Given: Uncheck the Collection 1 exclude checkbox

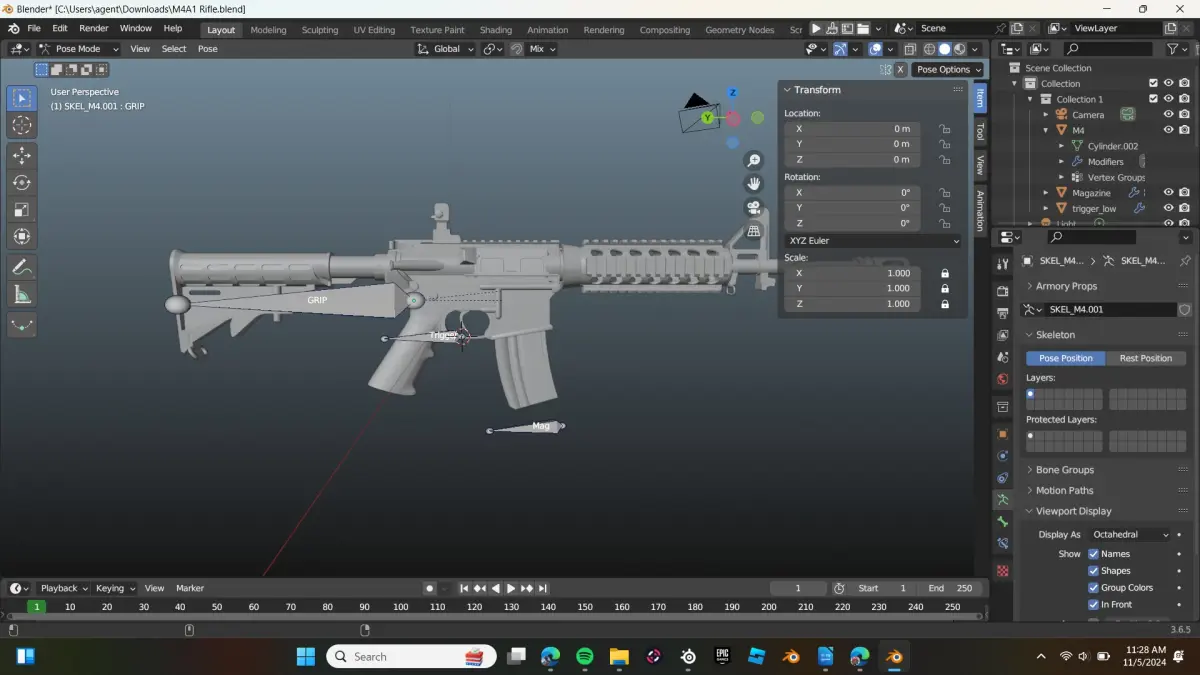Looking at the screenshot, I should tap(1153, 99).
